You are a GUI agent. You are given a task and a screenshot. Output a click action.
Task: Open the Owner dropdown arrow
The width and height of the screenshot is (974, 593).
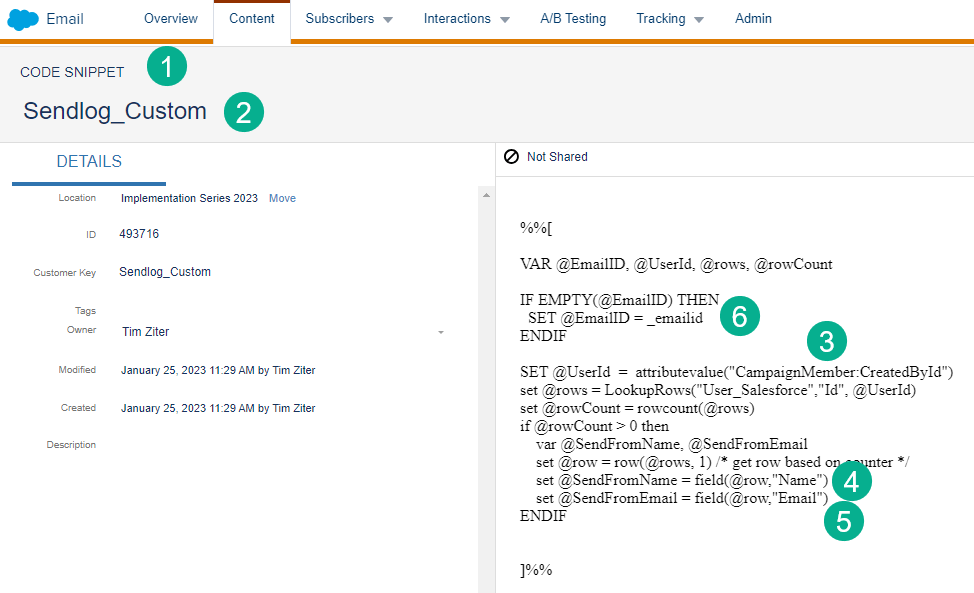coord(441,332)
